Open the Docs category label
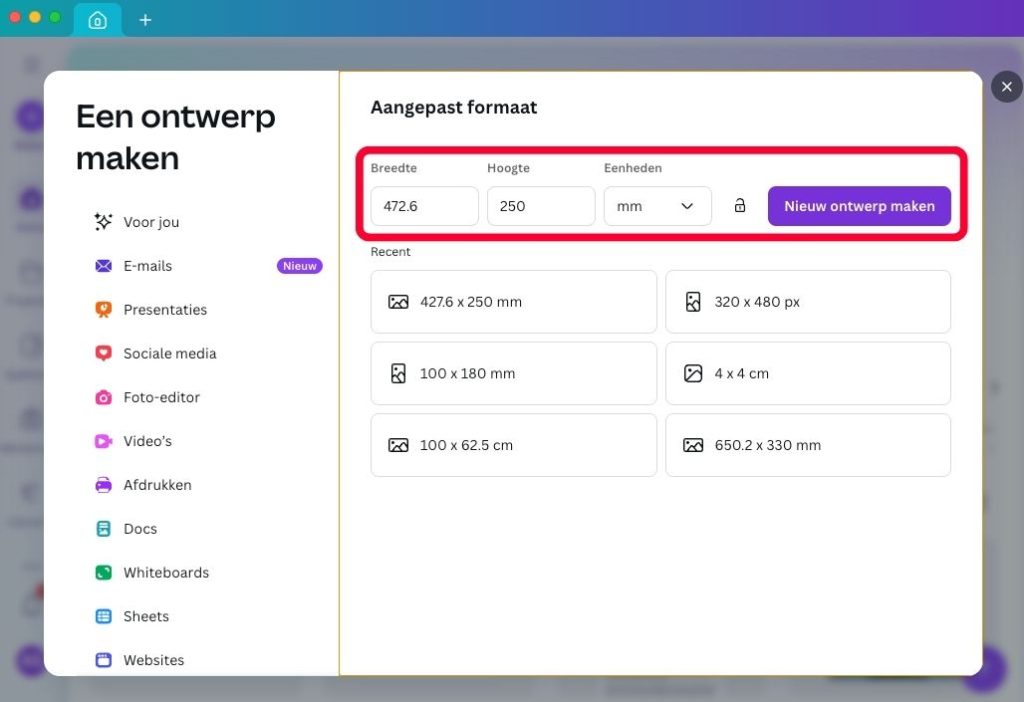 click(140, 528)
